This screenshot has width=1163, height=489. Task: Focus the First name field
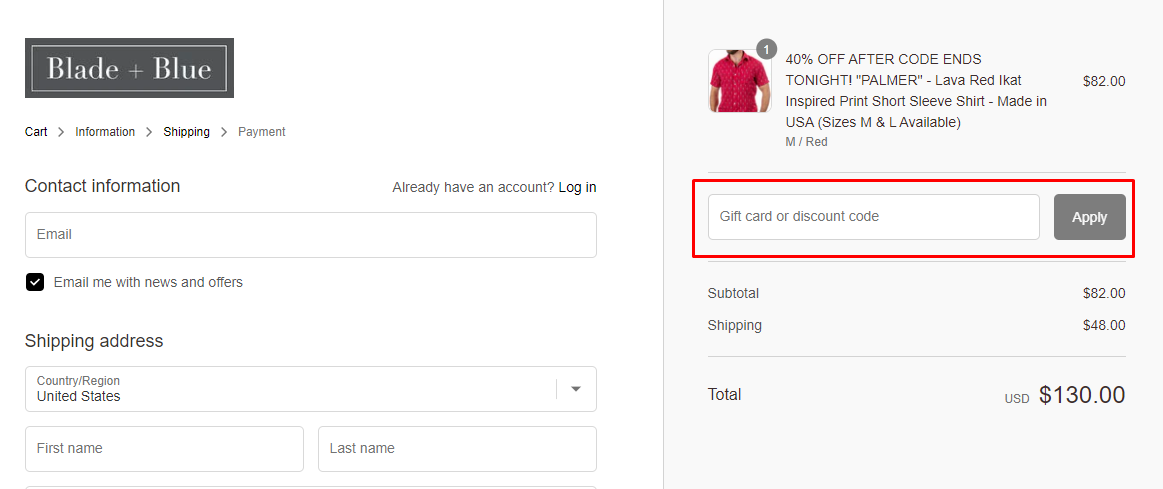click(165, 449)
